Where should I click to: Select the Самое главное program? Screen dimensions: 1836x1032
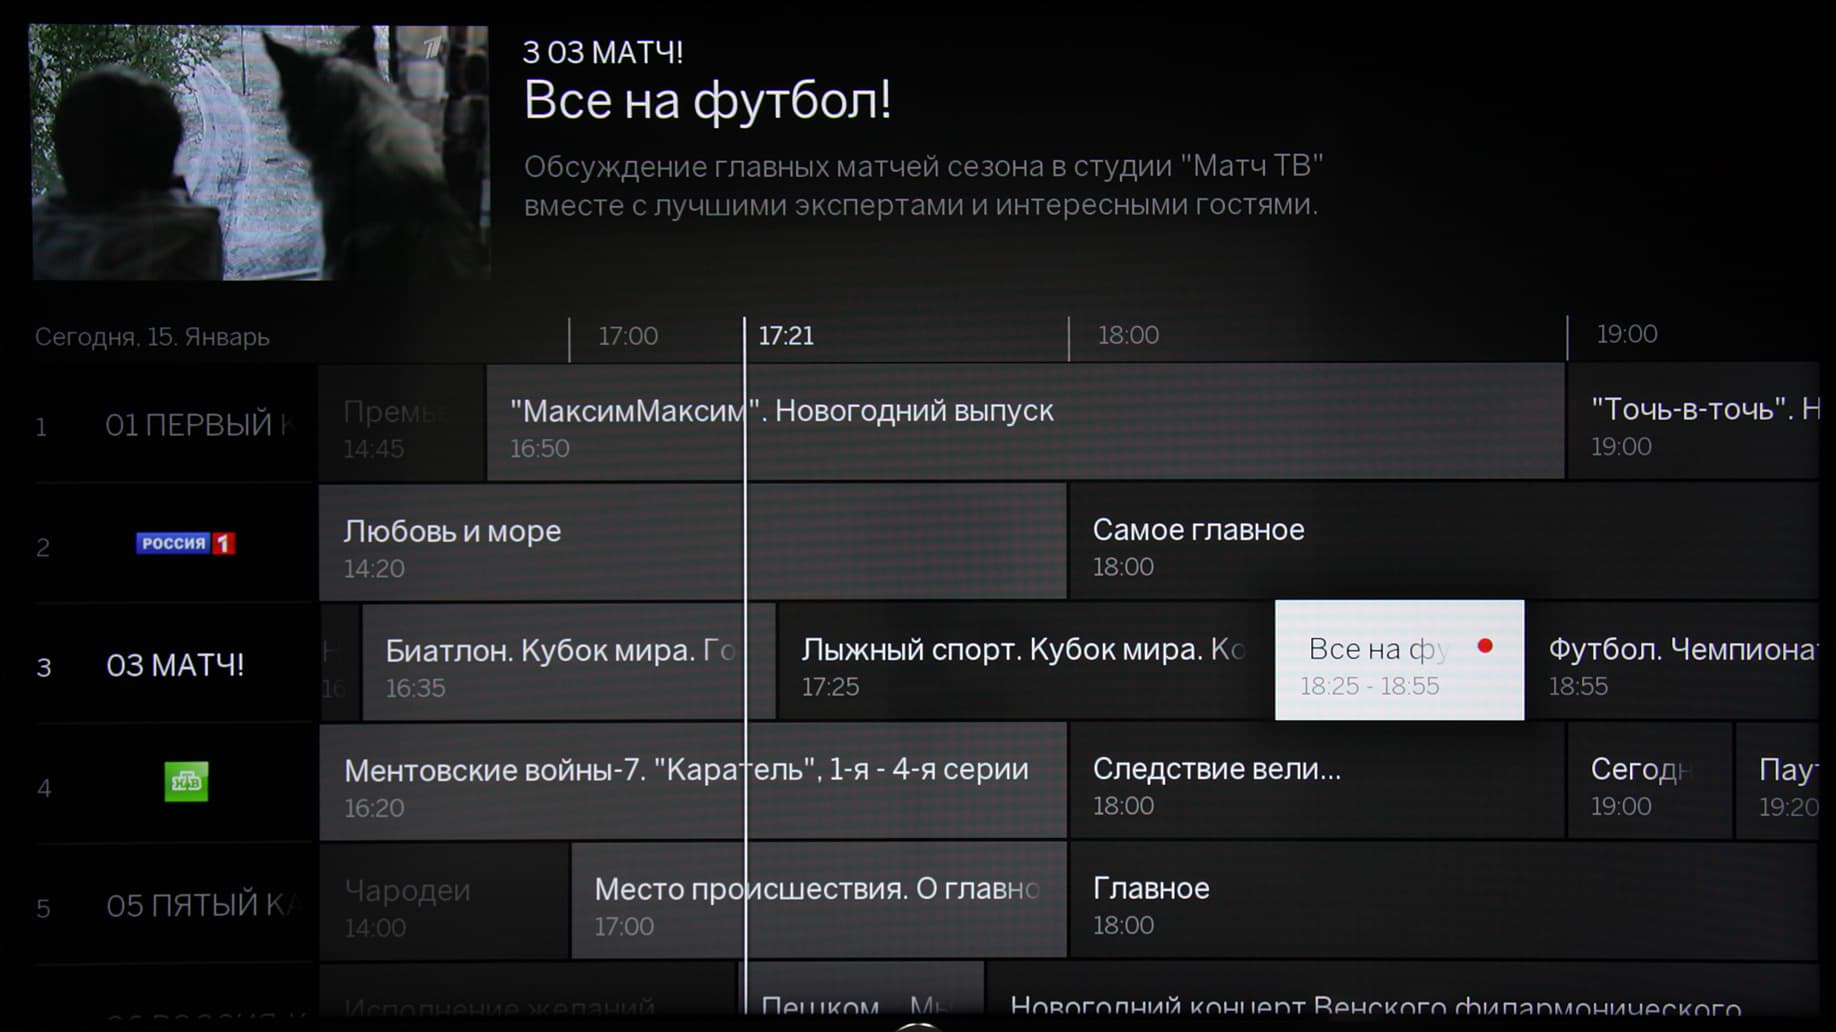pos(1444,541)
